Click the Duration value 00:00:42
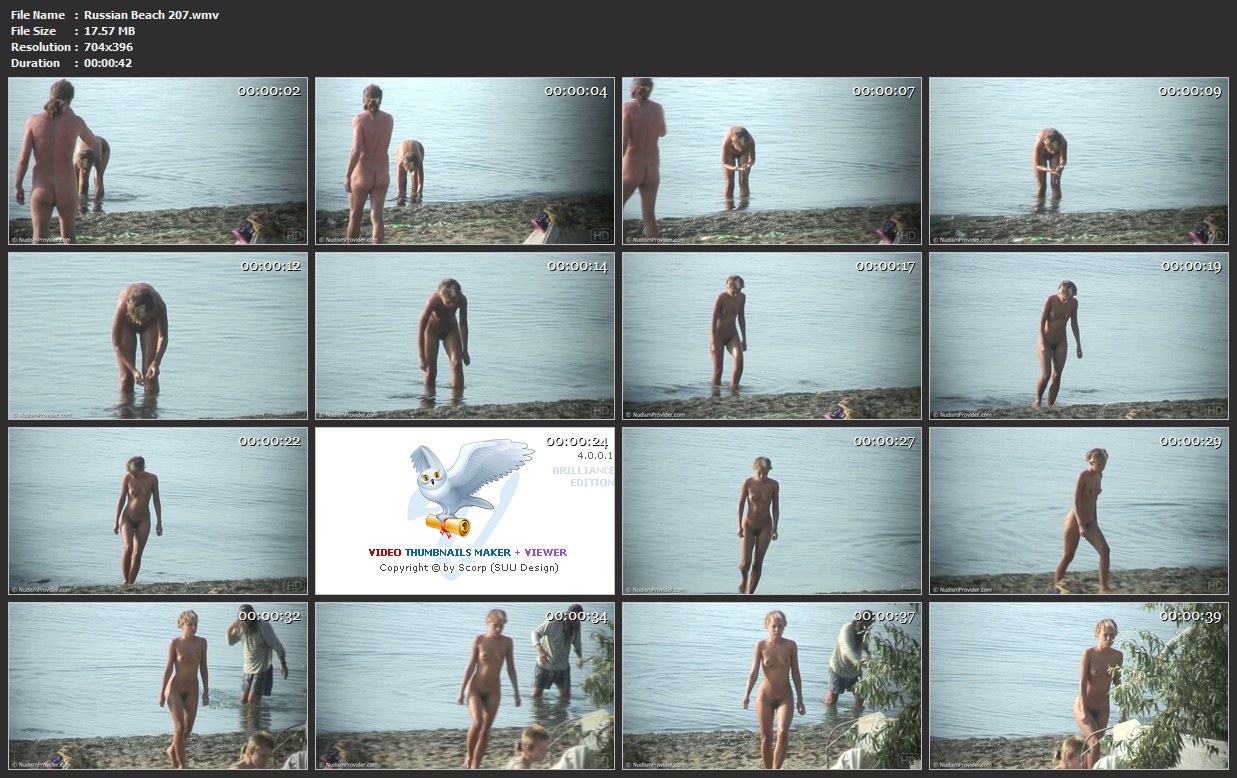This screenshot has height=778, width=1237. tap(108, 63)
